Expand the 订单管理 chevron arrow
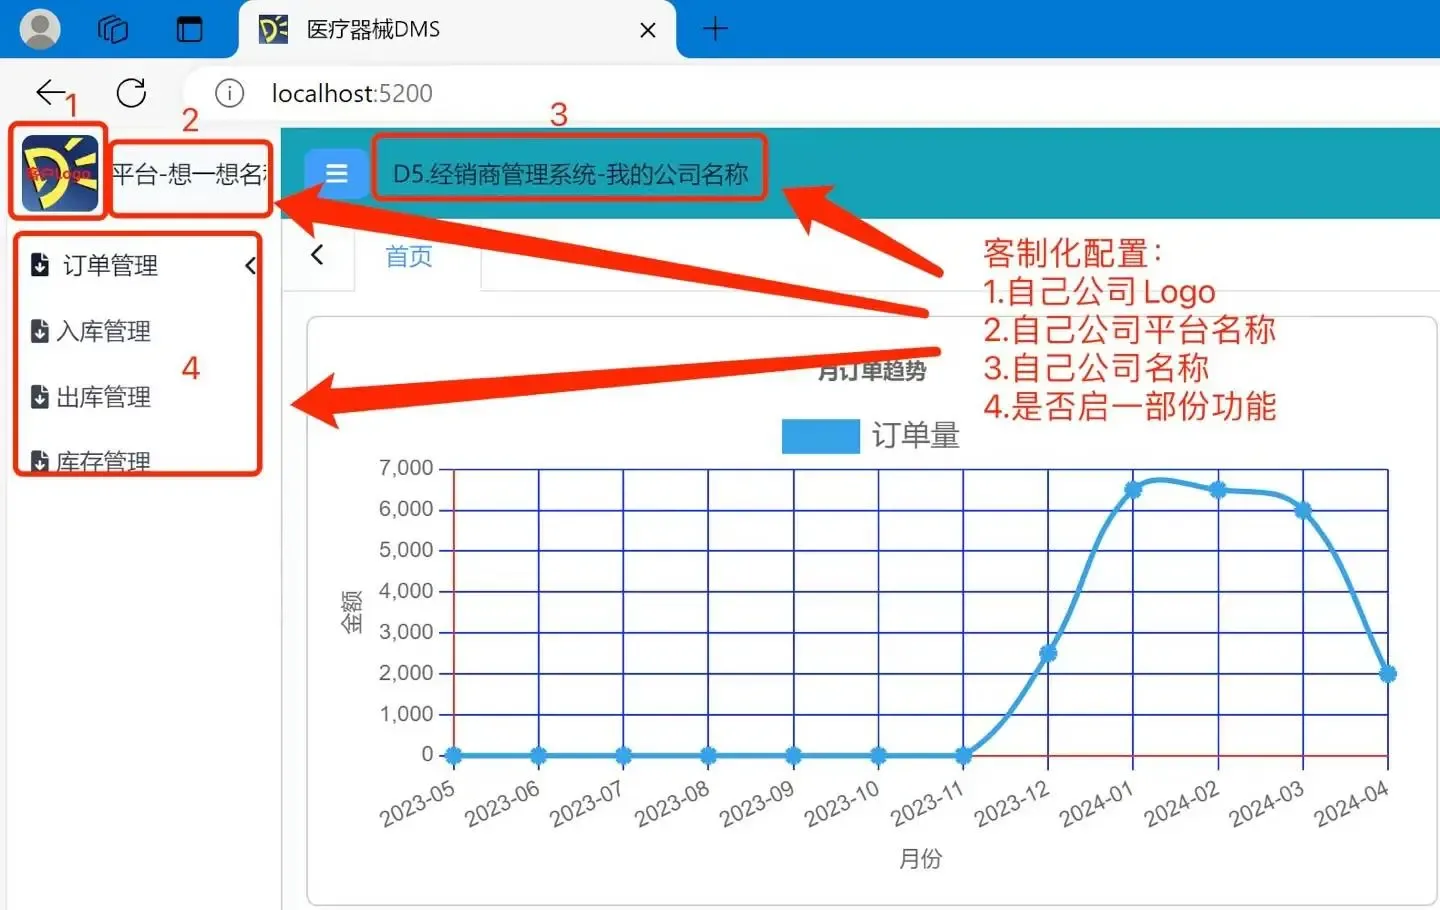1440x910 pixels. tap(250, 265)
